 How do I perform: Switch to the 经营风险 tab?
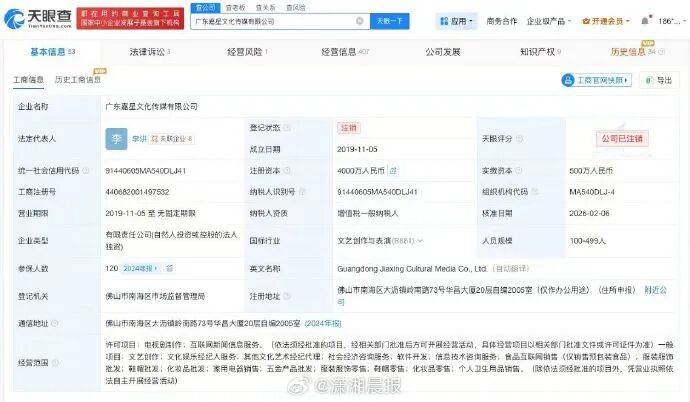(247, 52)
